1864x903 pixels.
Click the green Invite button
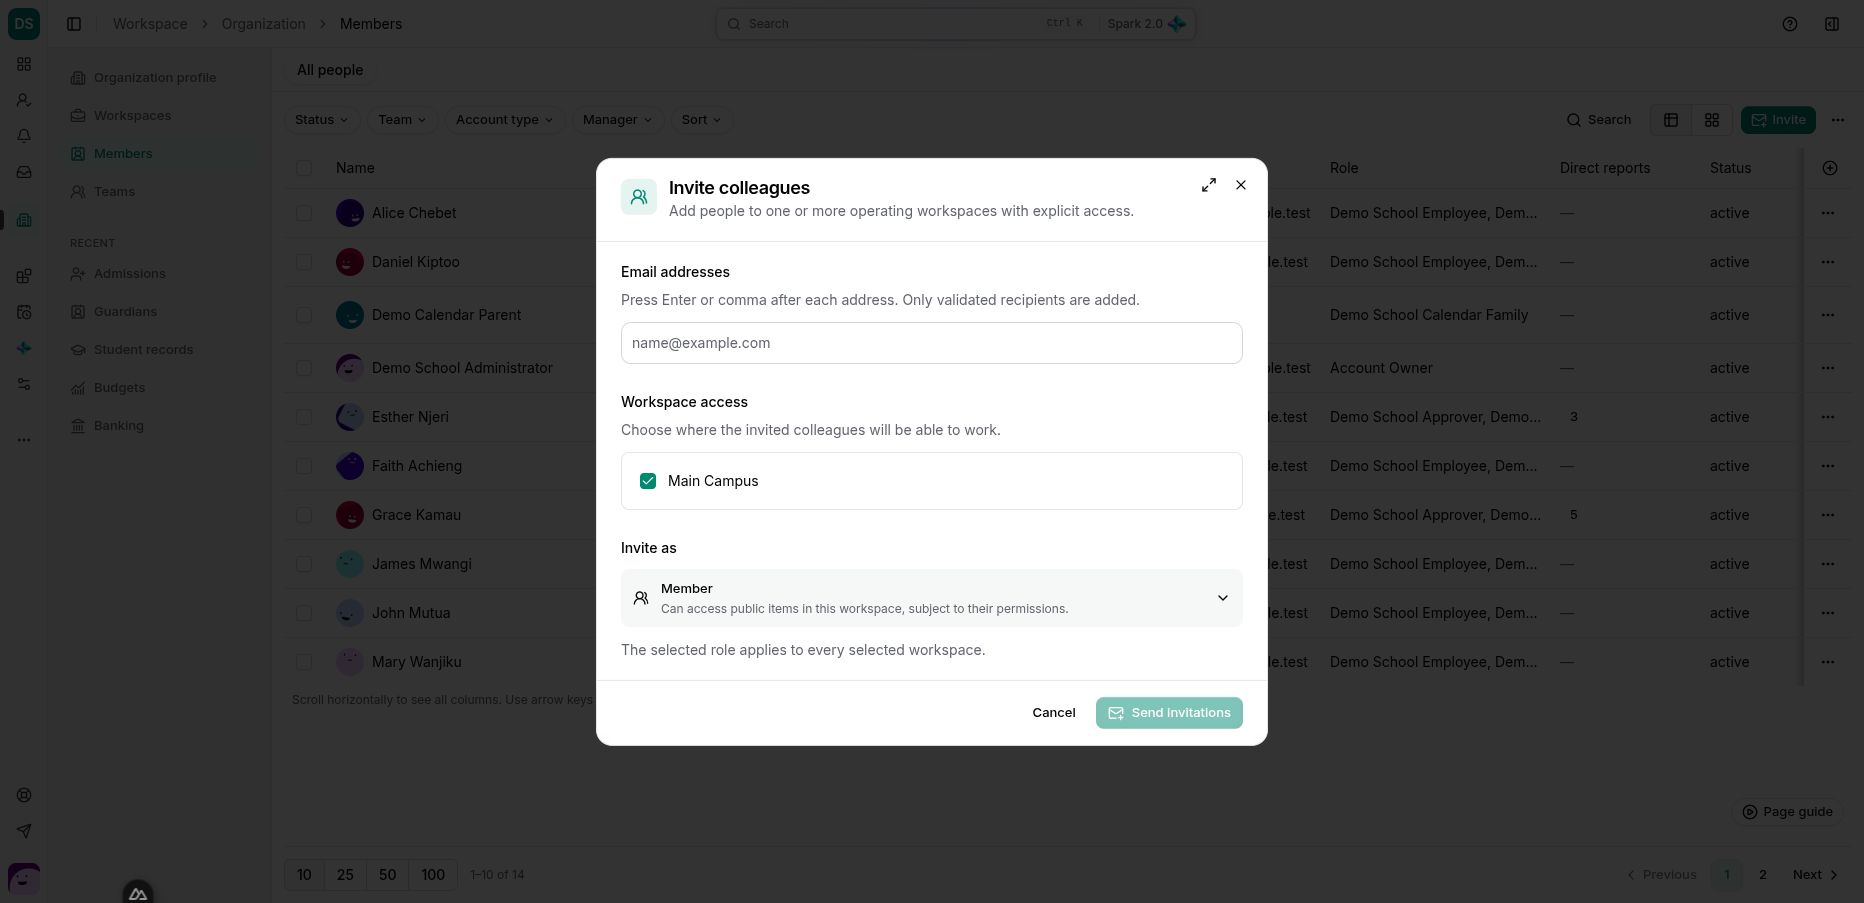tap(1778, 120)
